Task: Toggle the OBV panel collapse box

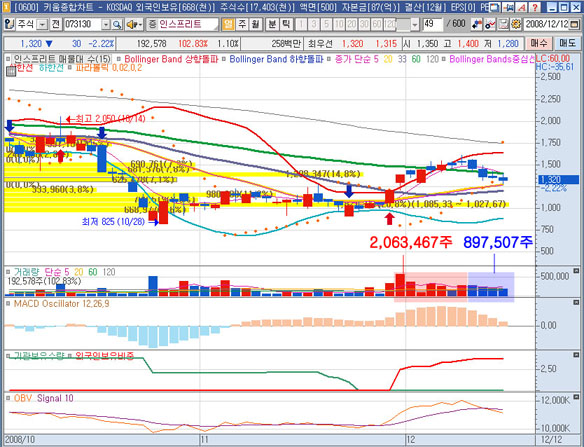Action: 576,397
